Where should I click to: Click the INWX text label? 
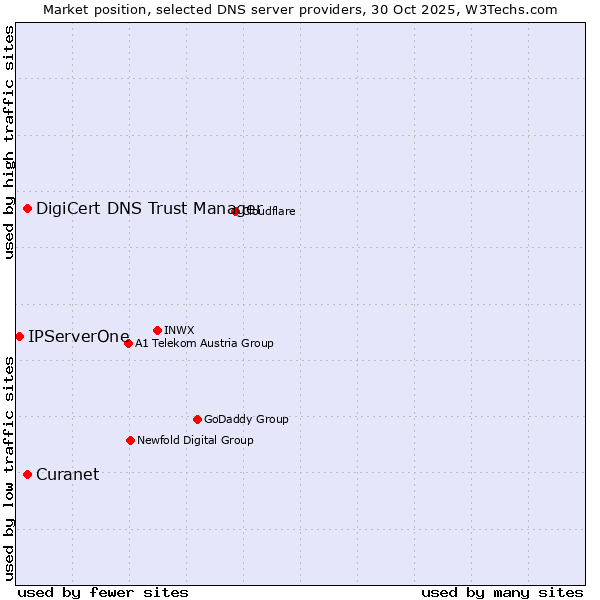click(179, 330)
